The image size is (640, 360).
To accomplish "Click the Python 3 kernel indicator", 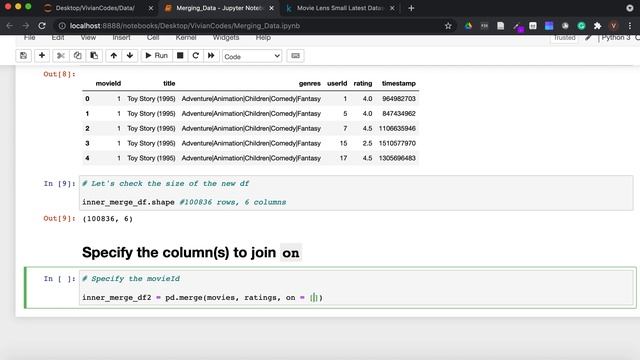I will pos(616,38).
